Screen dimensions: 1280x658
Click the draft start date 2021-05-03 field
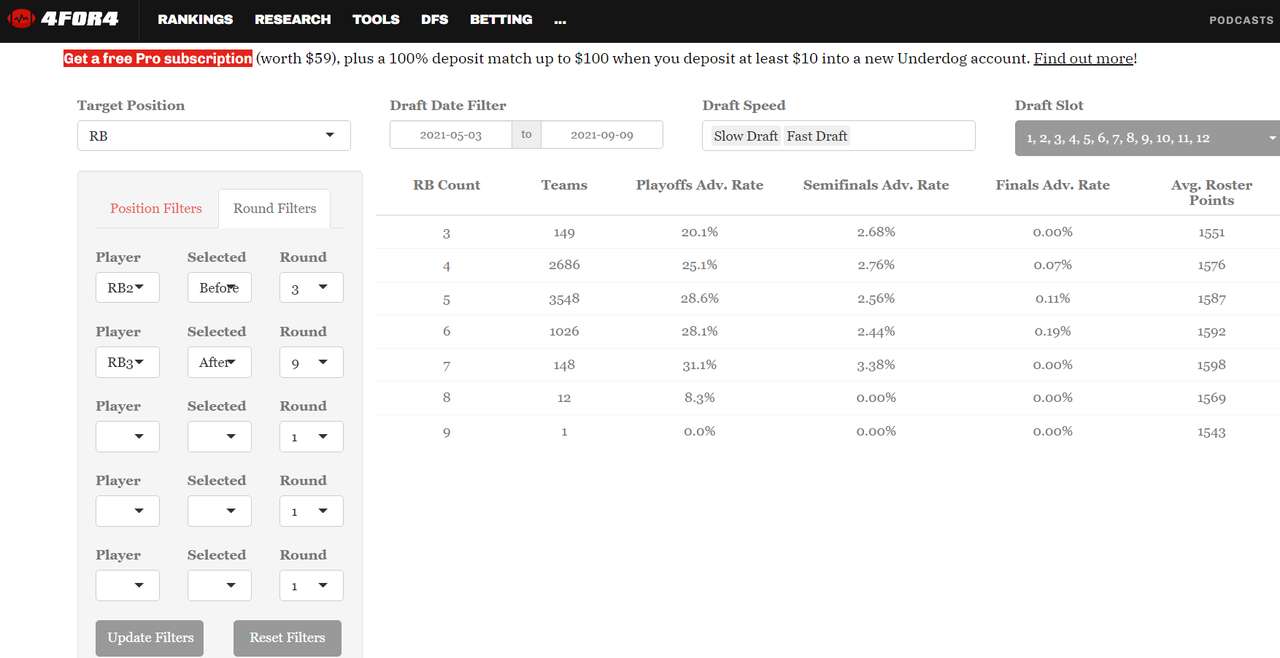pos(451,135)
